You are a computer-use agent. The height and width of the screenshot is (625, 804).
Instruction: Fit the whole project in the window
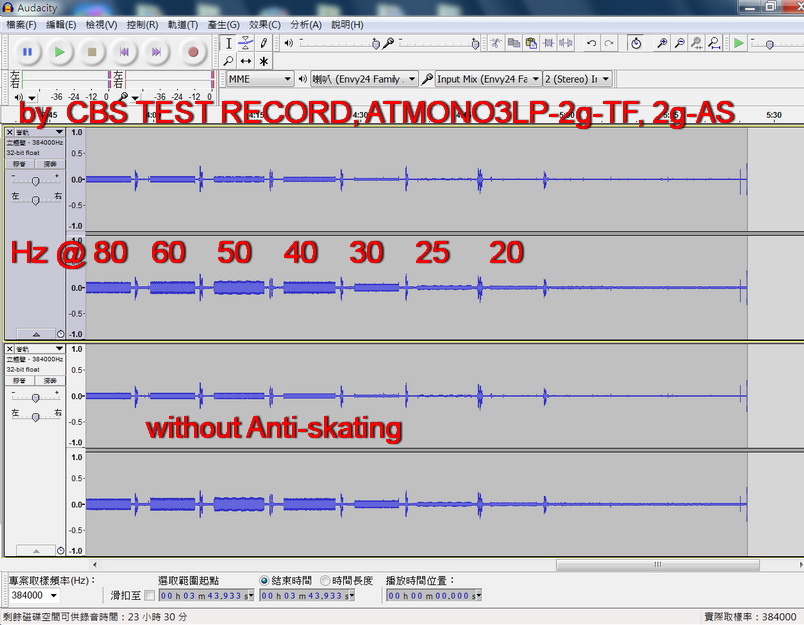tap(714, 44)
